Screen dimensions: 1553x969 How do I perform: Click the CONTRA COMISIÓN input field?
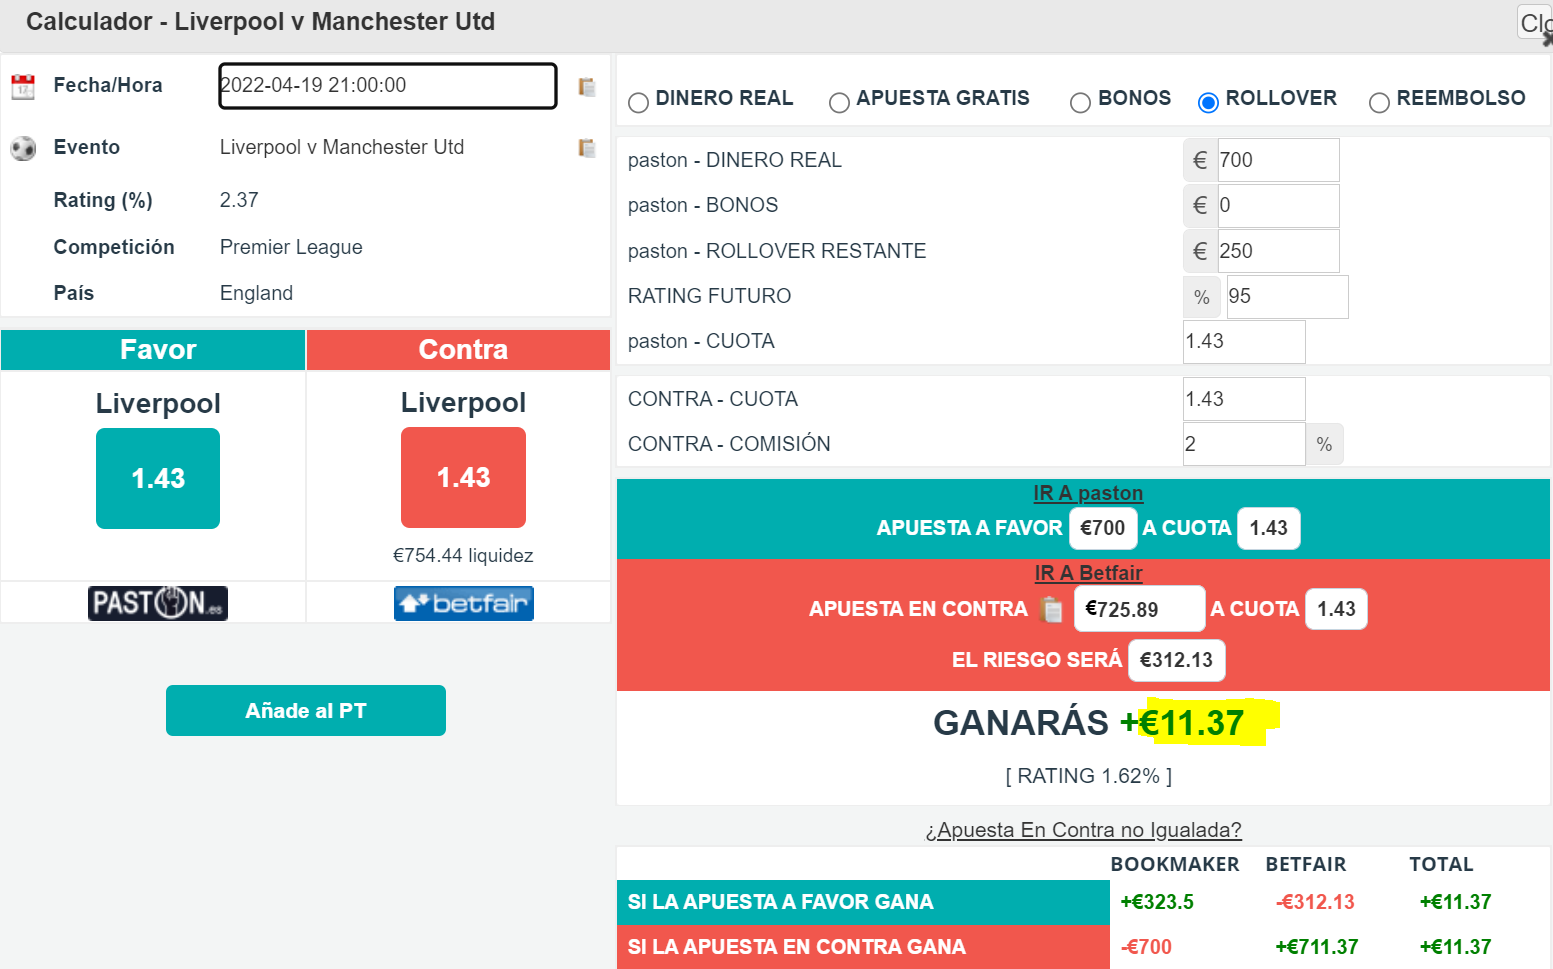pos(1243,444)
